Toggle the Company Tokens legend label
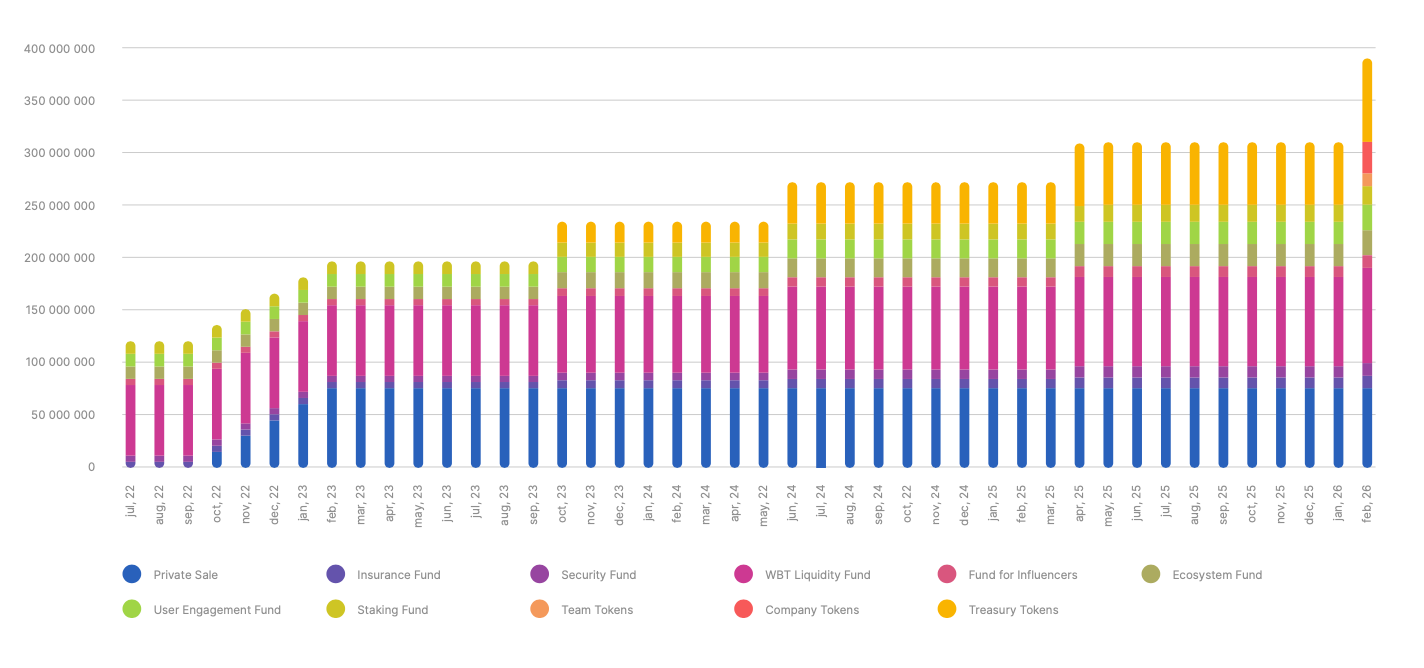This screenshot has width=1424, height=668. (812, 610)
